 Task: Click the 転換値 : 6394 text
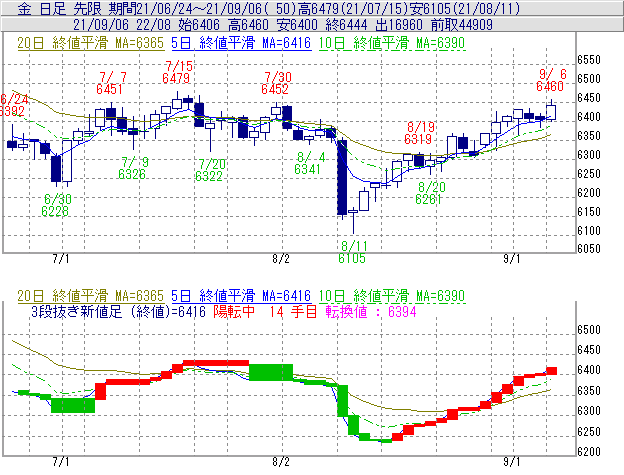point(371,311)
